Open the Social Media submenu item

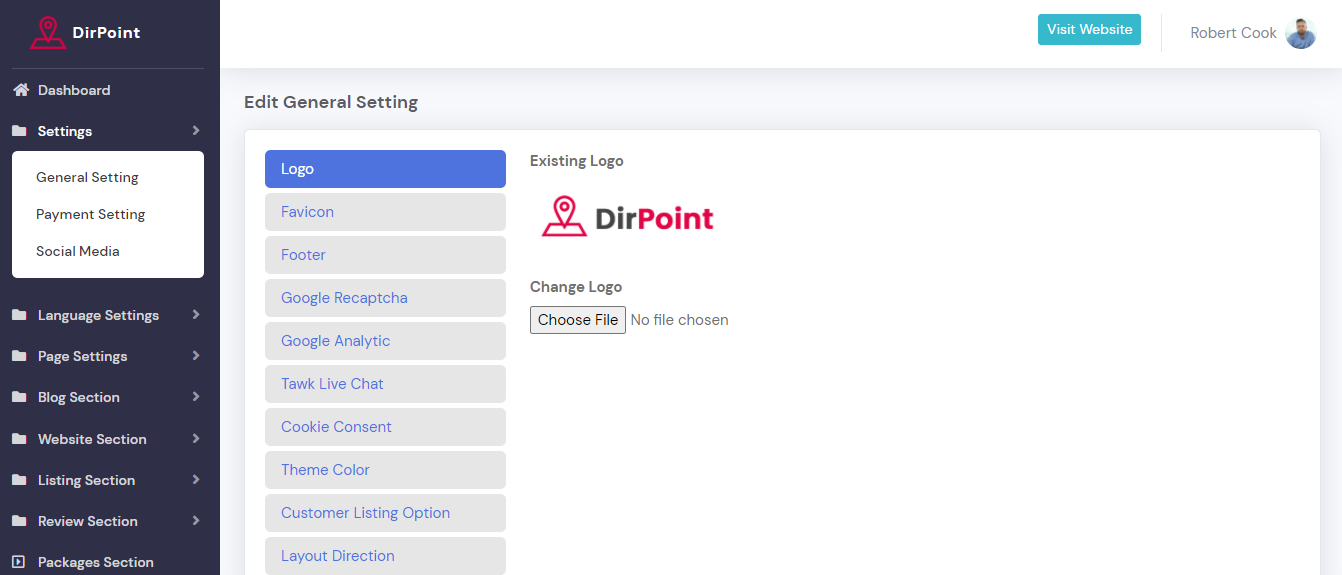click(x=78, y=251)
